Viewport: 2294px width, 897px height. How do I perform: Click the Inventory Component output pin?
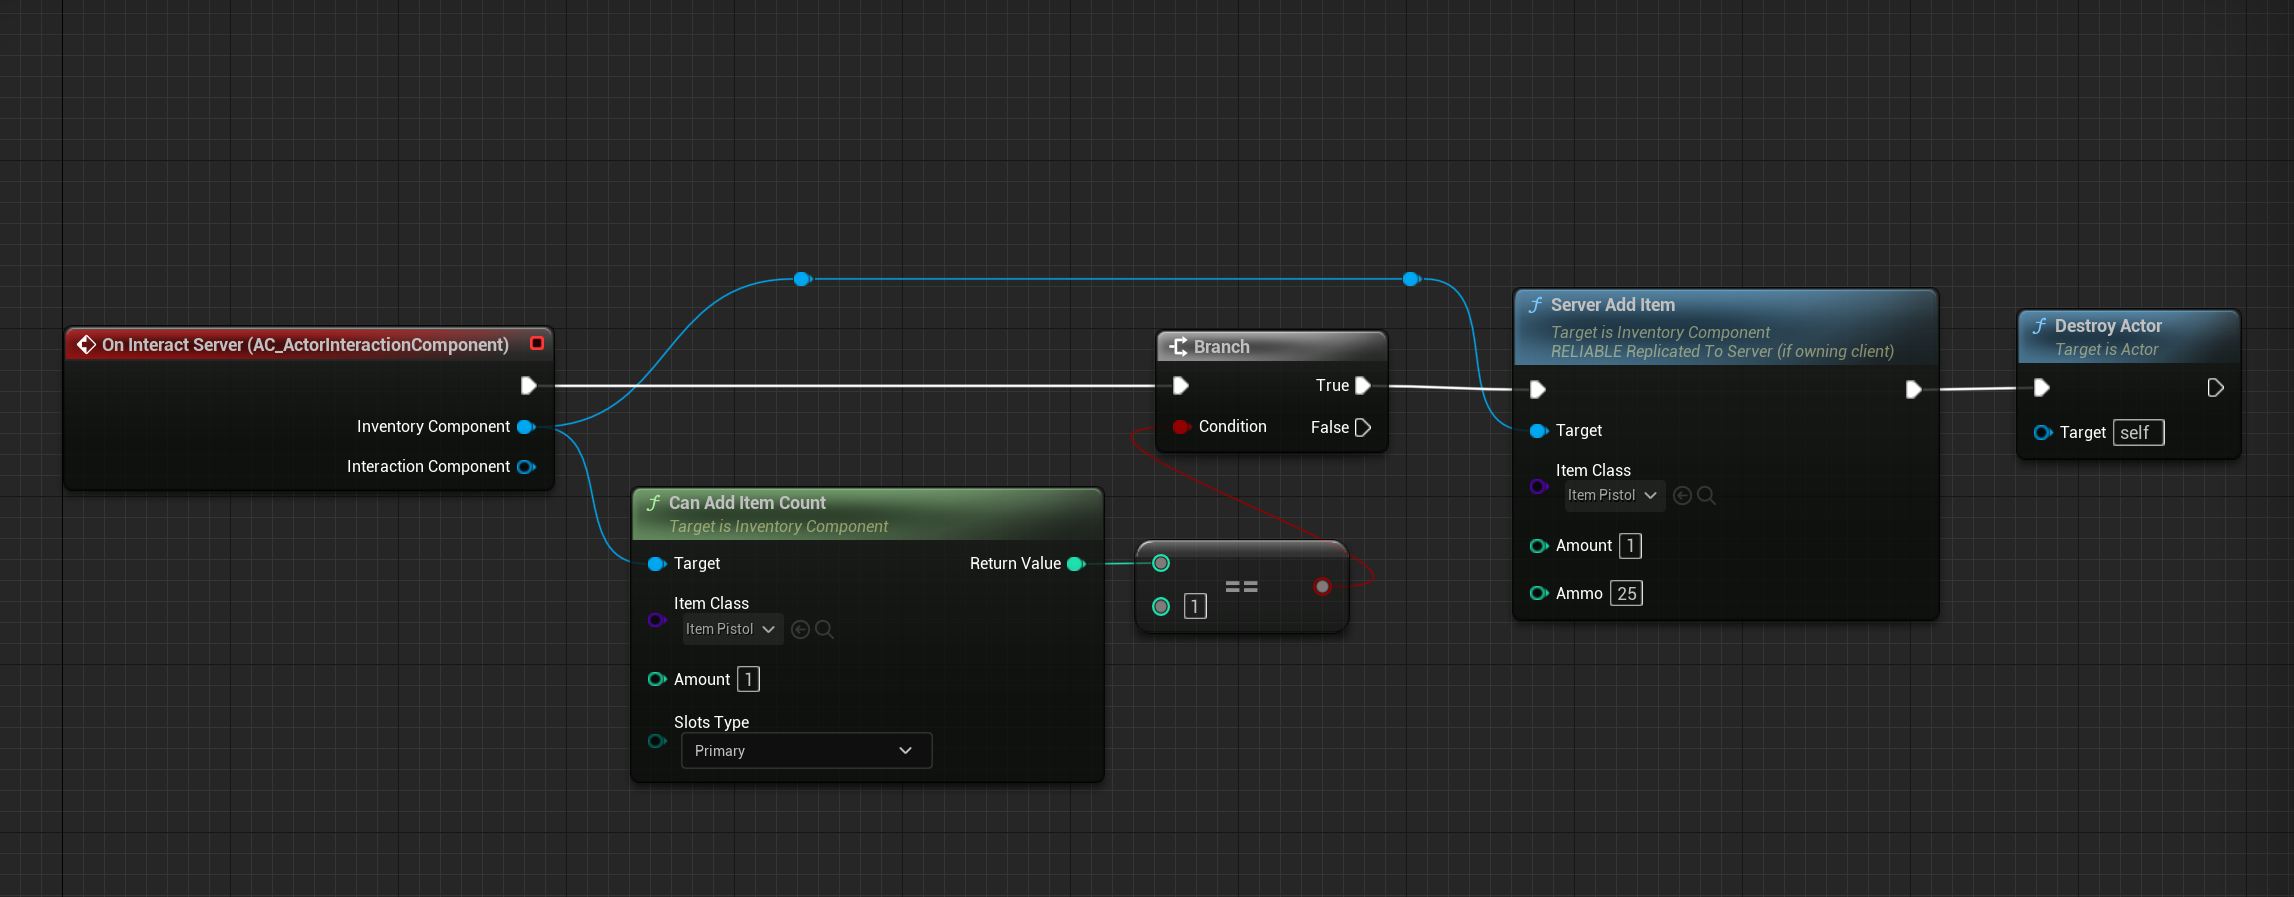(x=526, y=427)
